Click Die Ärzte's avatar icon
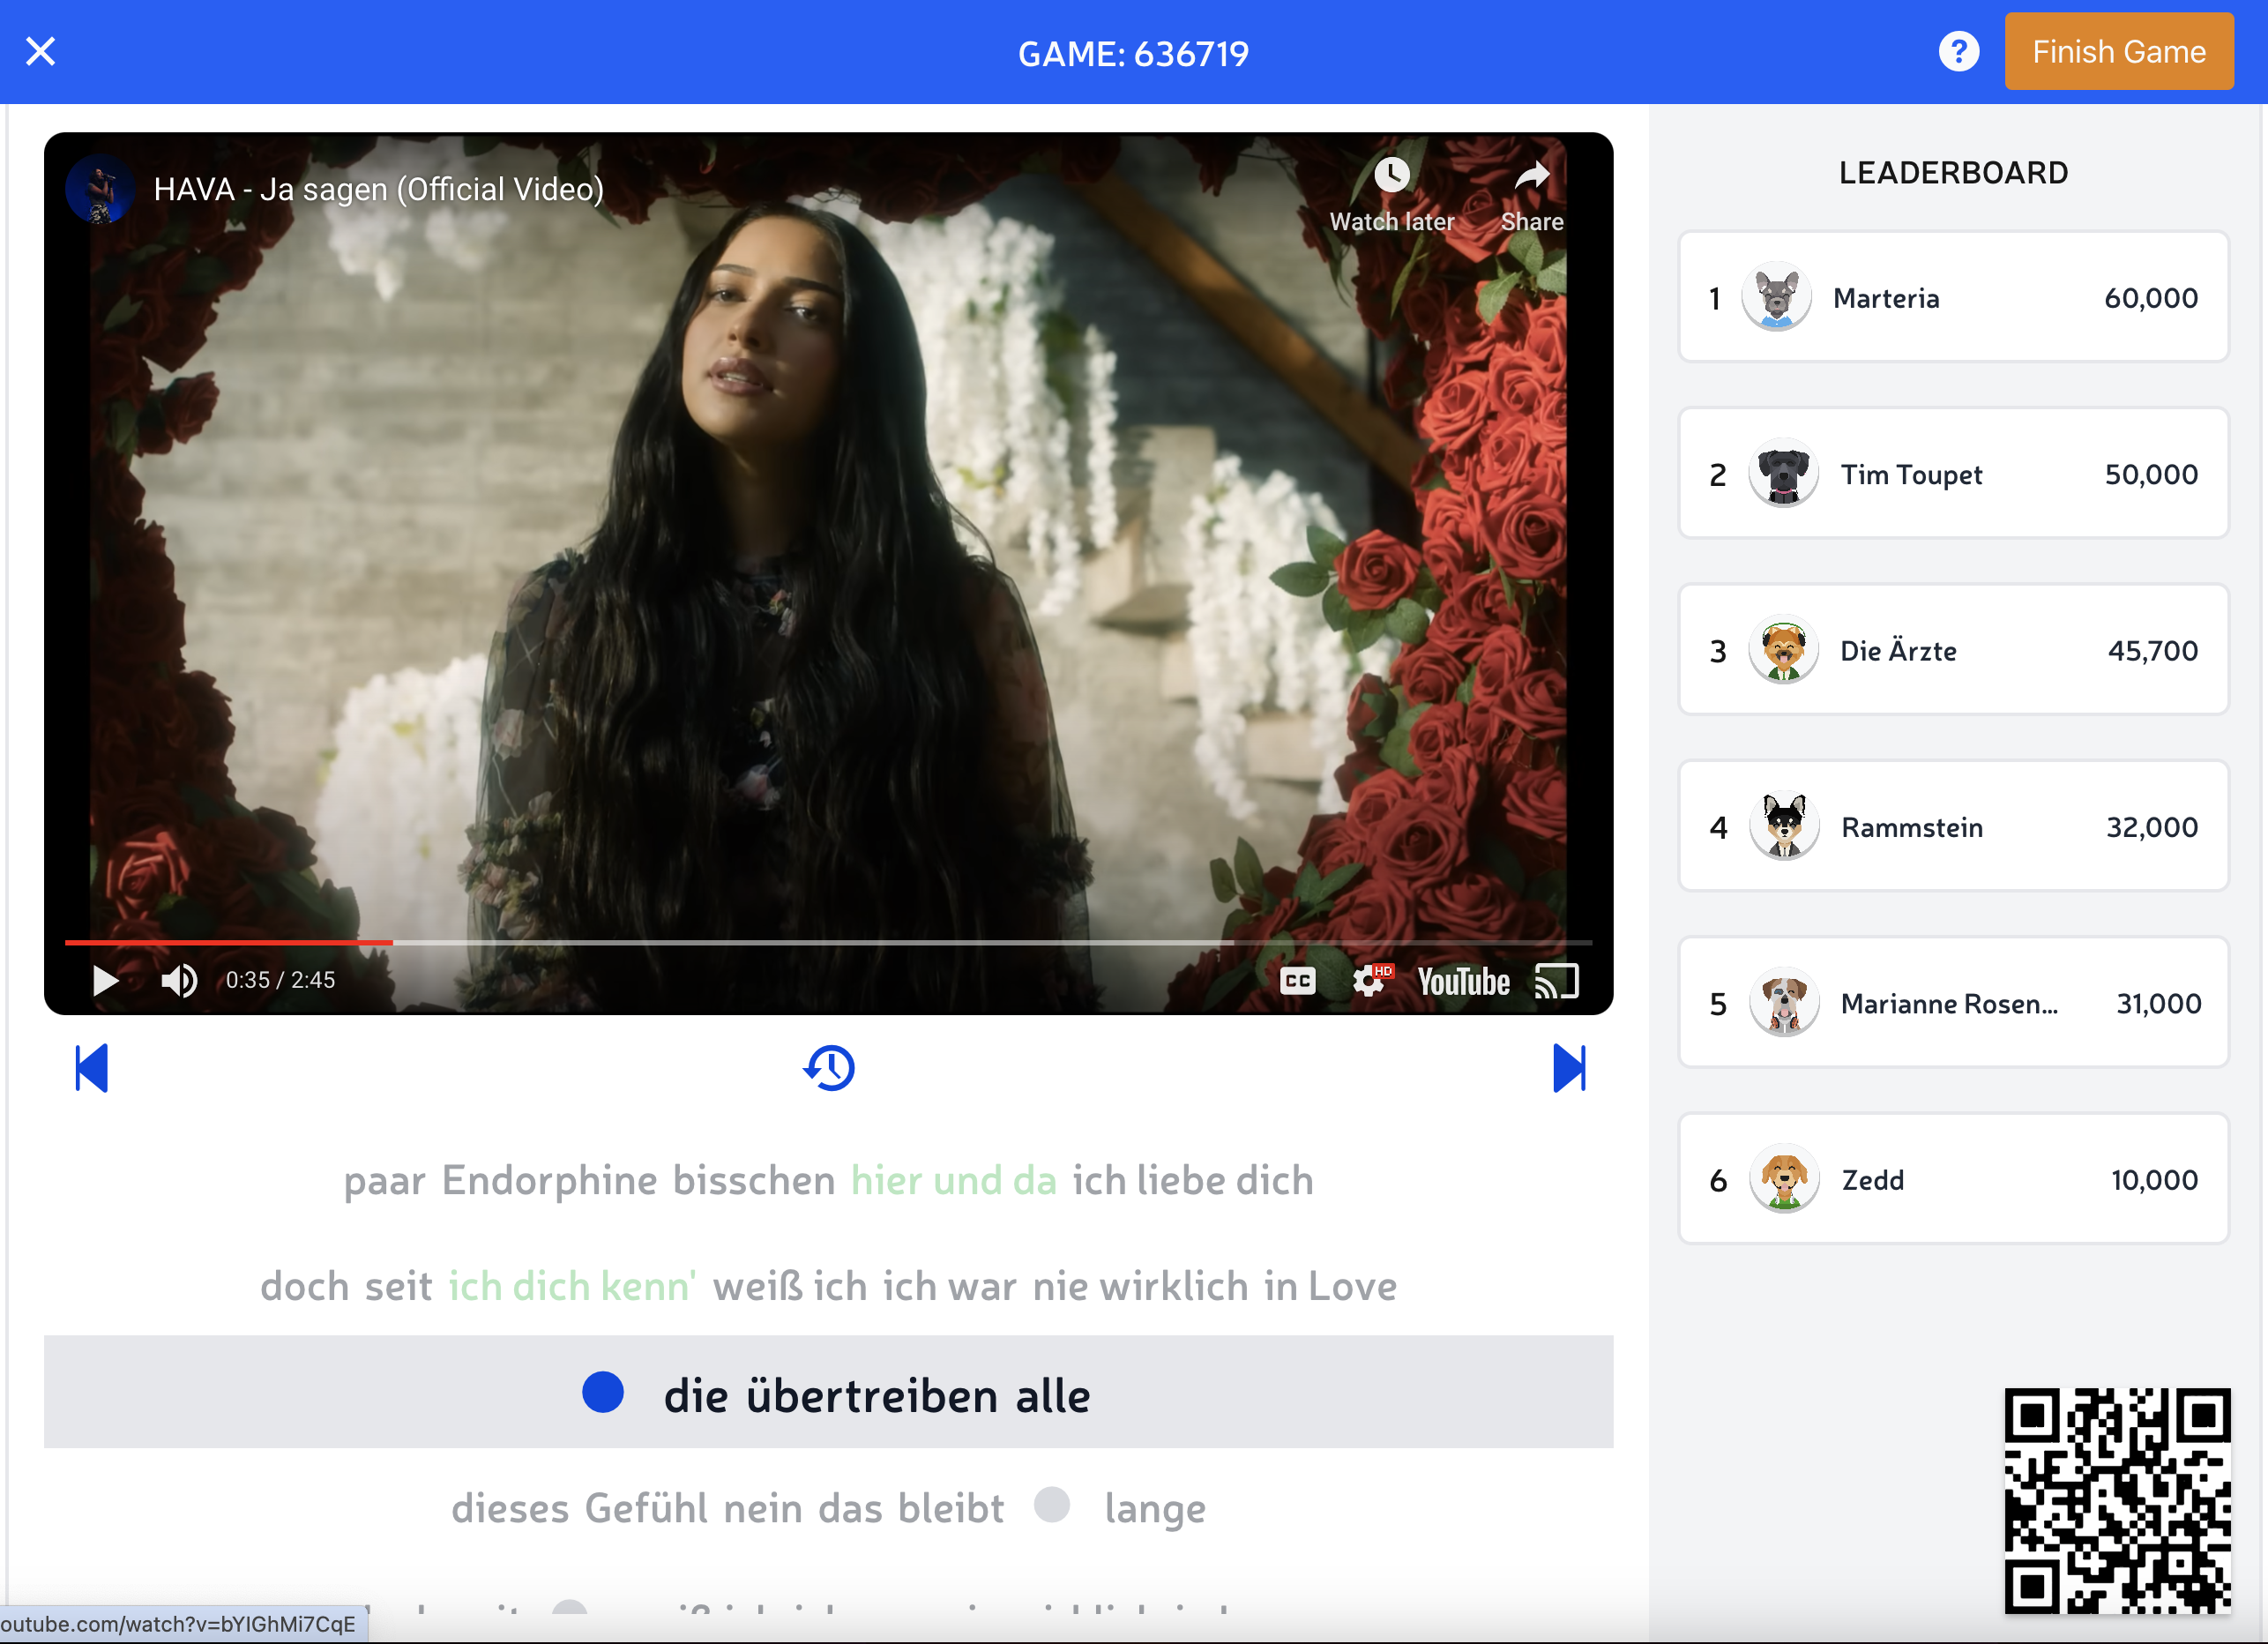2268x1644 pixels. pos(1783,650)
